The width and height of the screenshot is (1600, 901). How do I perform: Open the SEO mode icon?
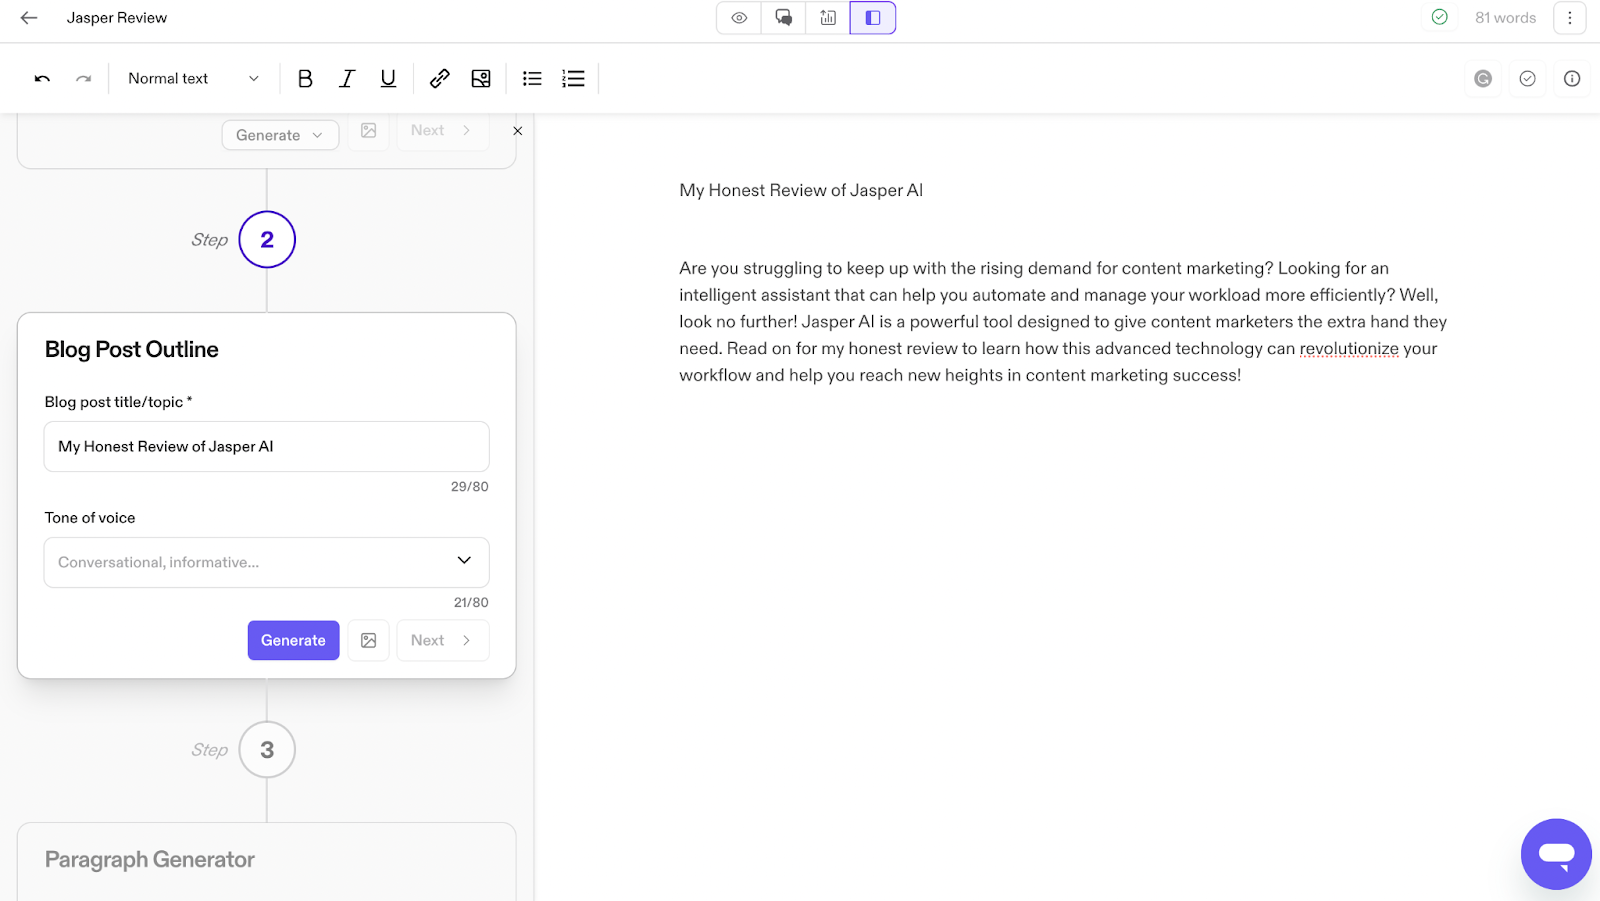coord(828,18)
